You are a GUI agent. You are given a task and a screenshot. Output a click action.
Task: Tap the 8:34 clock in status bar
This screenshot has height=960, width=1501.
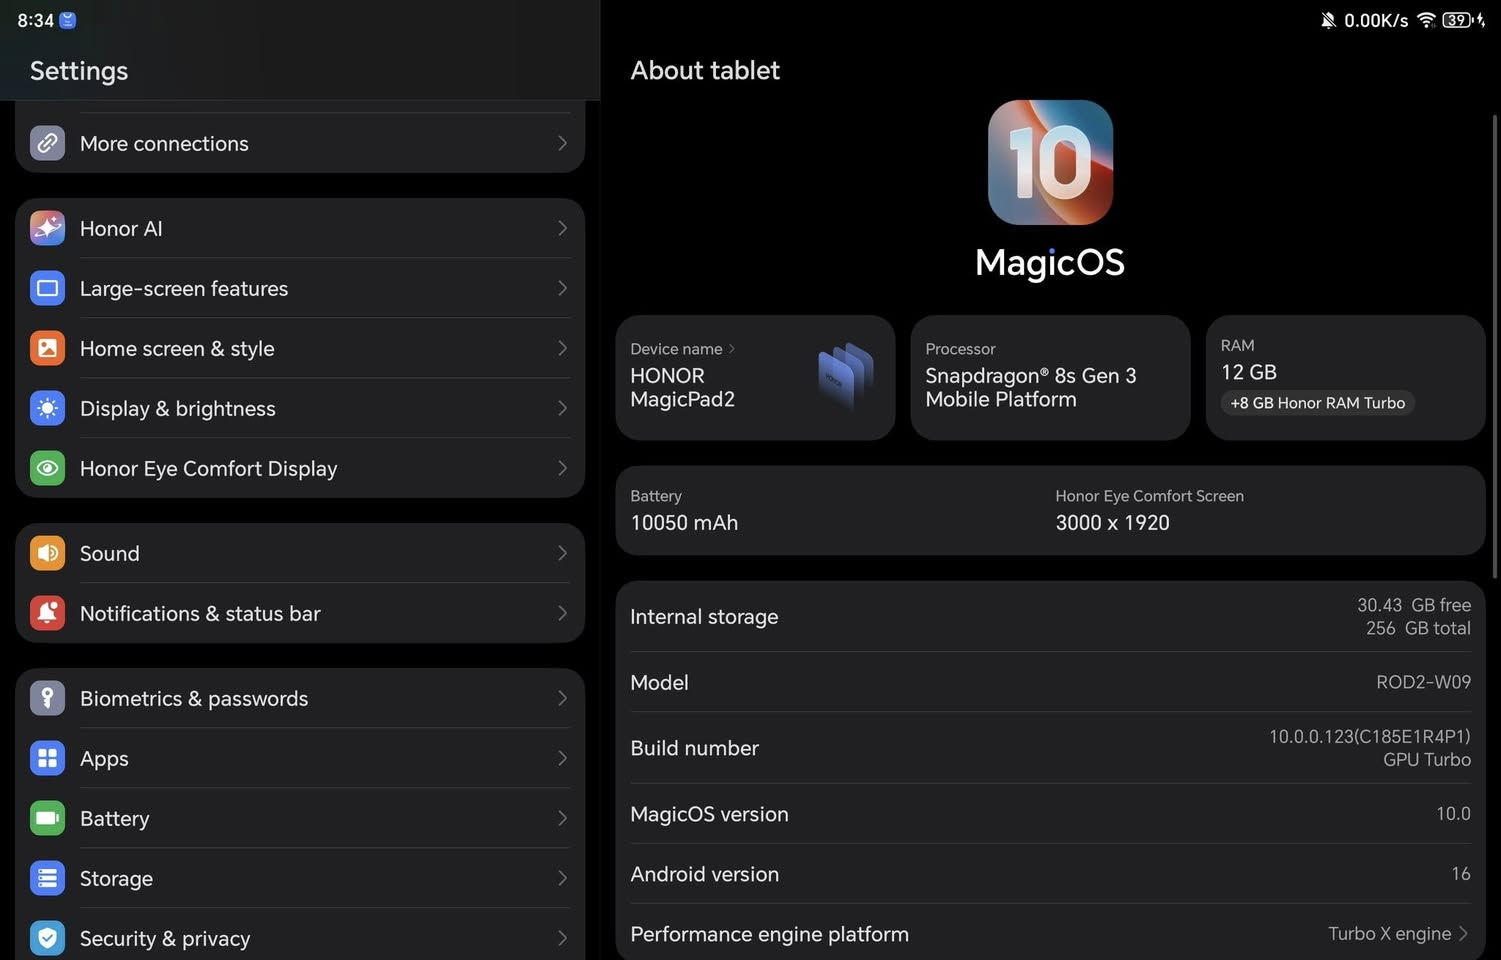tap(35, 20)
